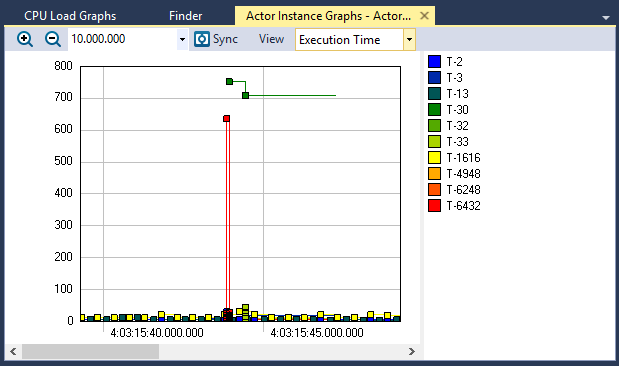Click the Sync button label
Screen dimensions: 619x366
click(225, 39)
